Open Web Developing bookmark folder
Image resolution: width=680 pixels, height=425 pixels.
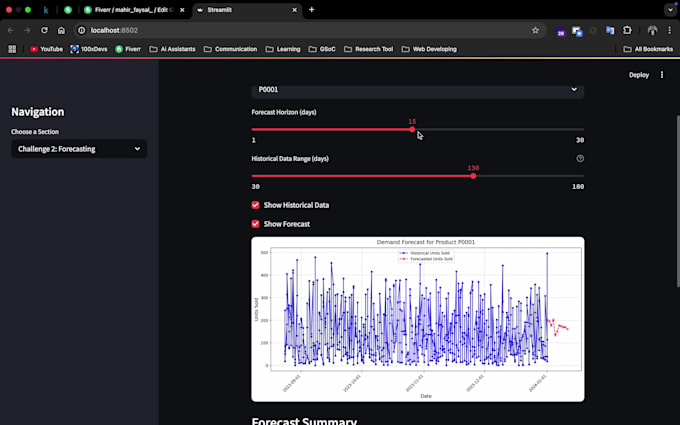point(429,49)
